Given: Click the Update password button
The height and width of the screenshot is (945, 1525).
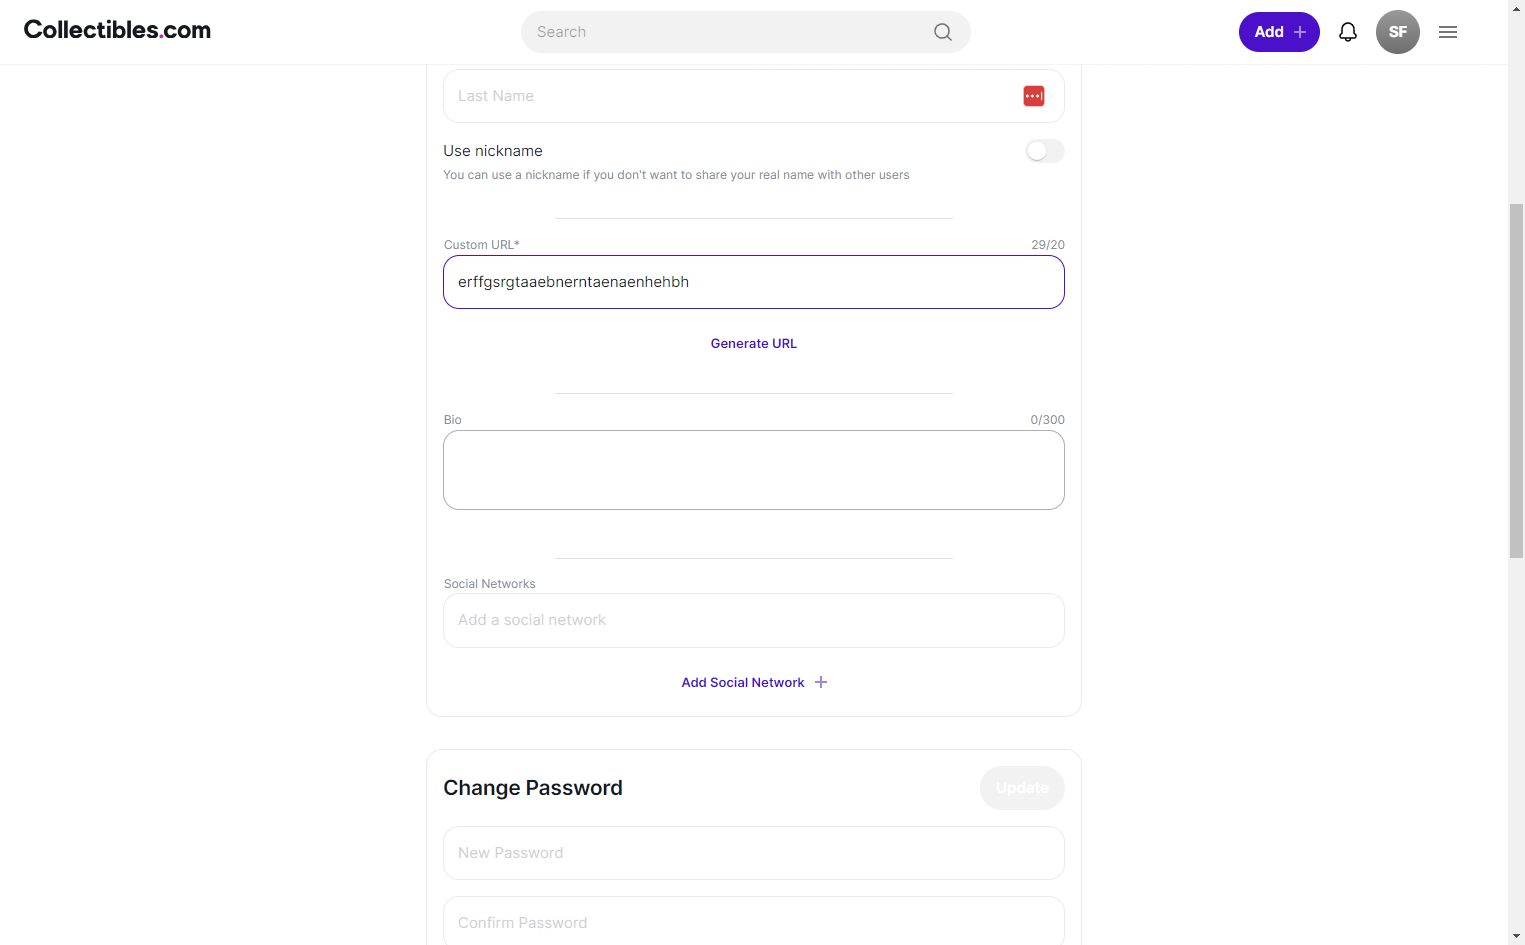Looking at the screenshot, I should click(1022, 788).
